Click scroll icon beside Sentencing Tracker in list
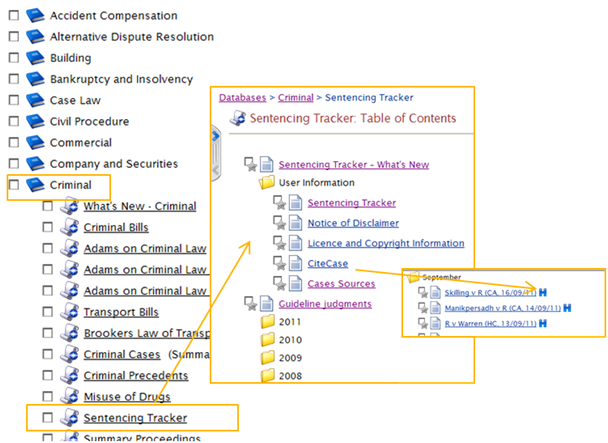Screen dimensions: 608x443 pos(70,417)
